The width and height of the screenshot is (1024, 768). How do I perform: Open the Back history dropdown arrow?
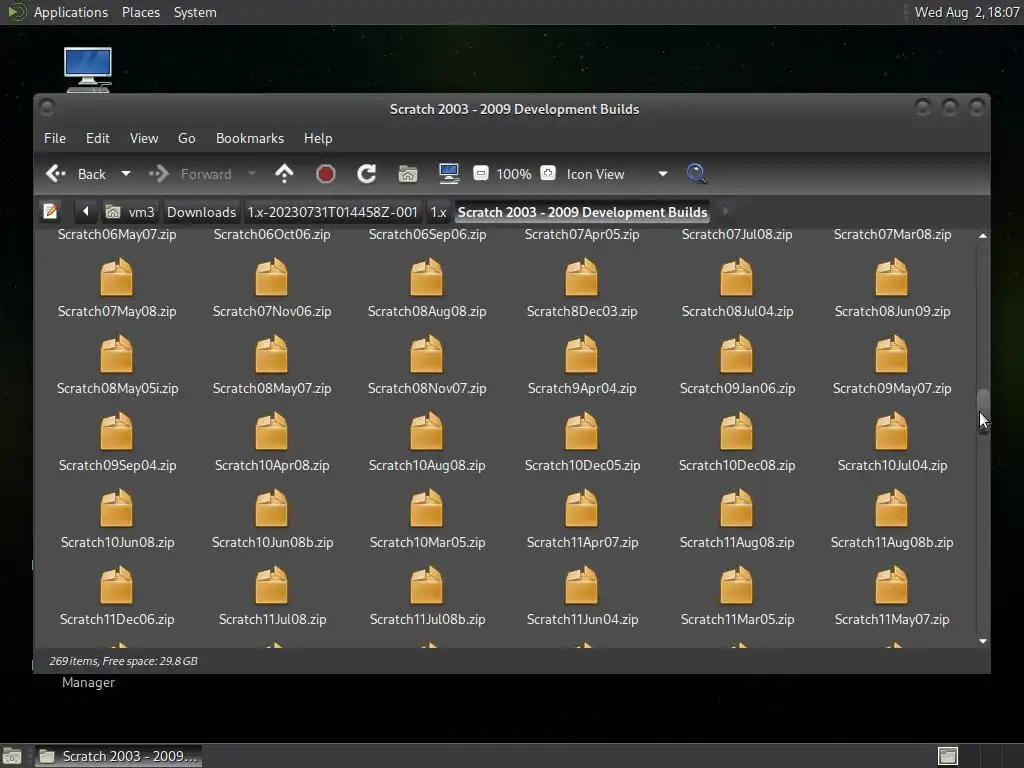click(125, 174)
